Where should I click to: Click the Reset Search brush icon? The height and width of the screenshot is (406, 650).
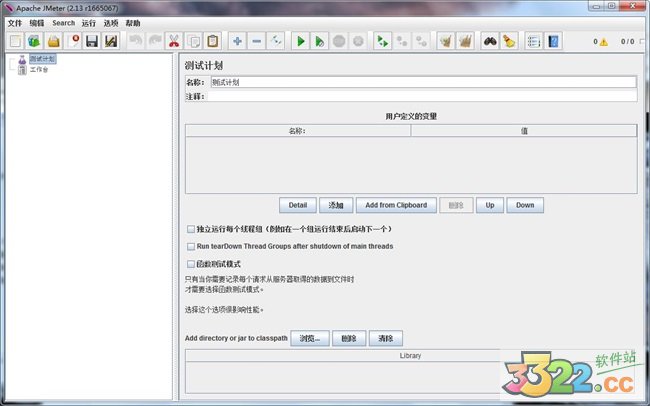point(509,41)
